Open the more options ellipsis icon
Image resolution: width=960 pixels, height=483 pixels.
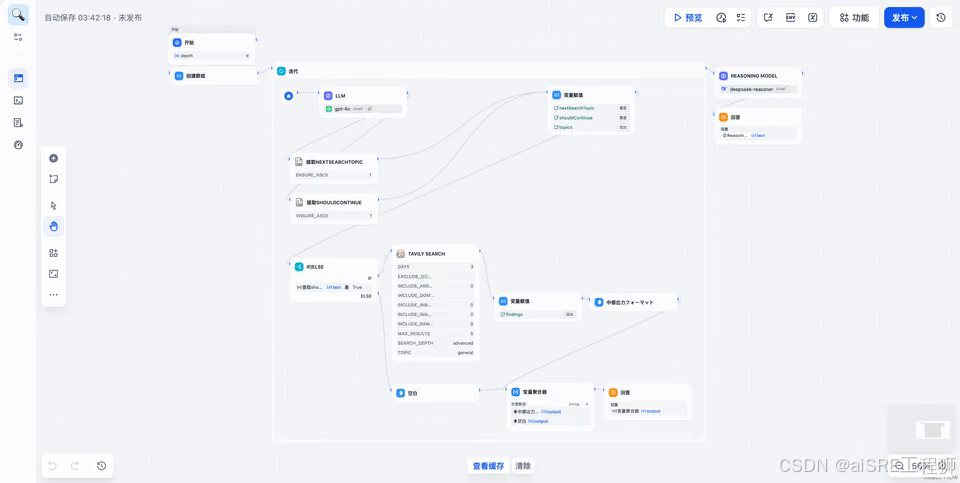click(x=53, y=294)
